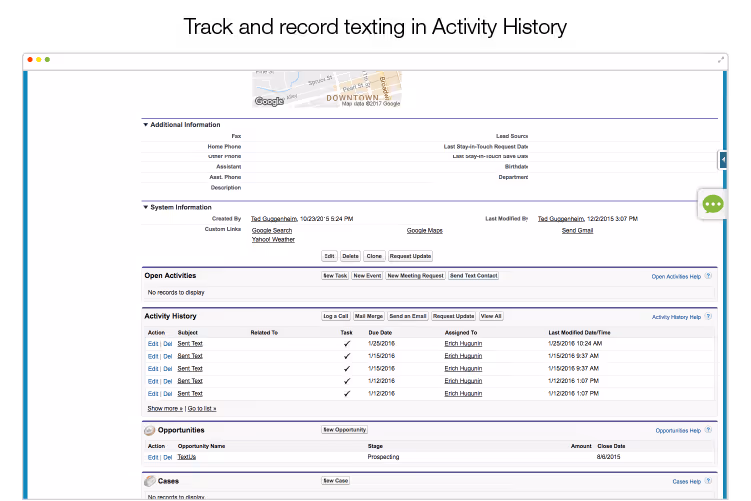Click Mail Merge button
Image resolution: width=751 pixels, height=501 pixels.
click(x=369, y=316)
